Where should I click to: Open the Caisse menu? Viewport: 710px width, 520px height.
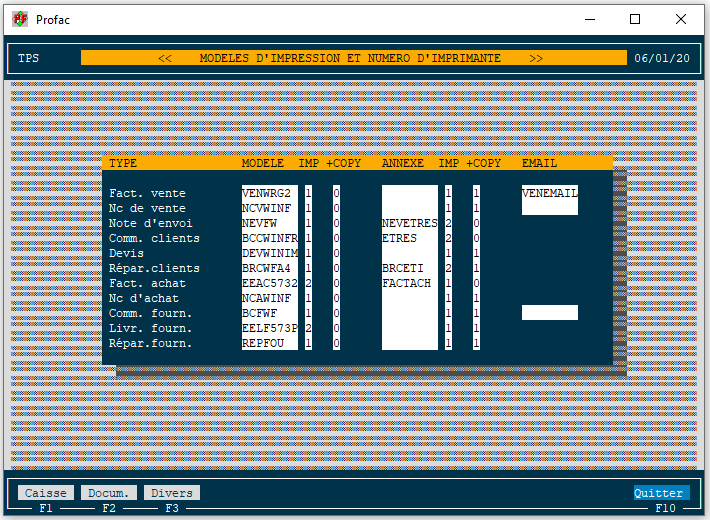46,493
